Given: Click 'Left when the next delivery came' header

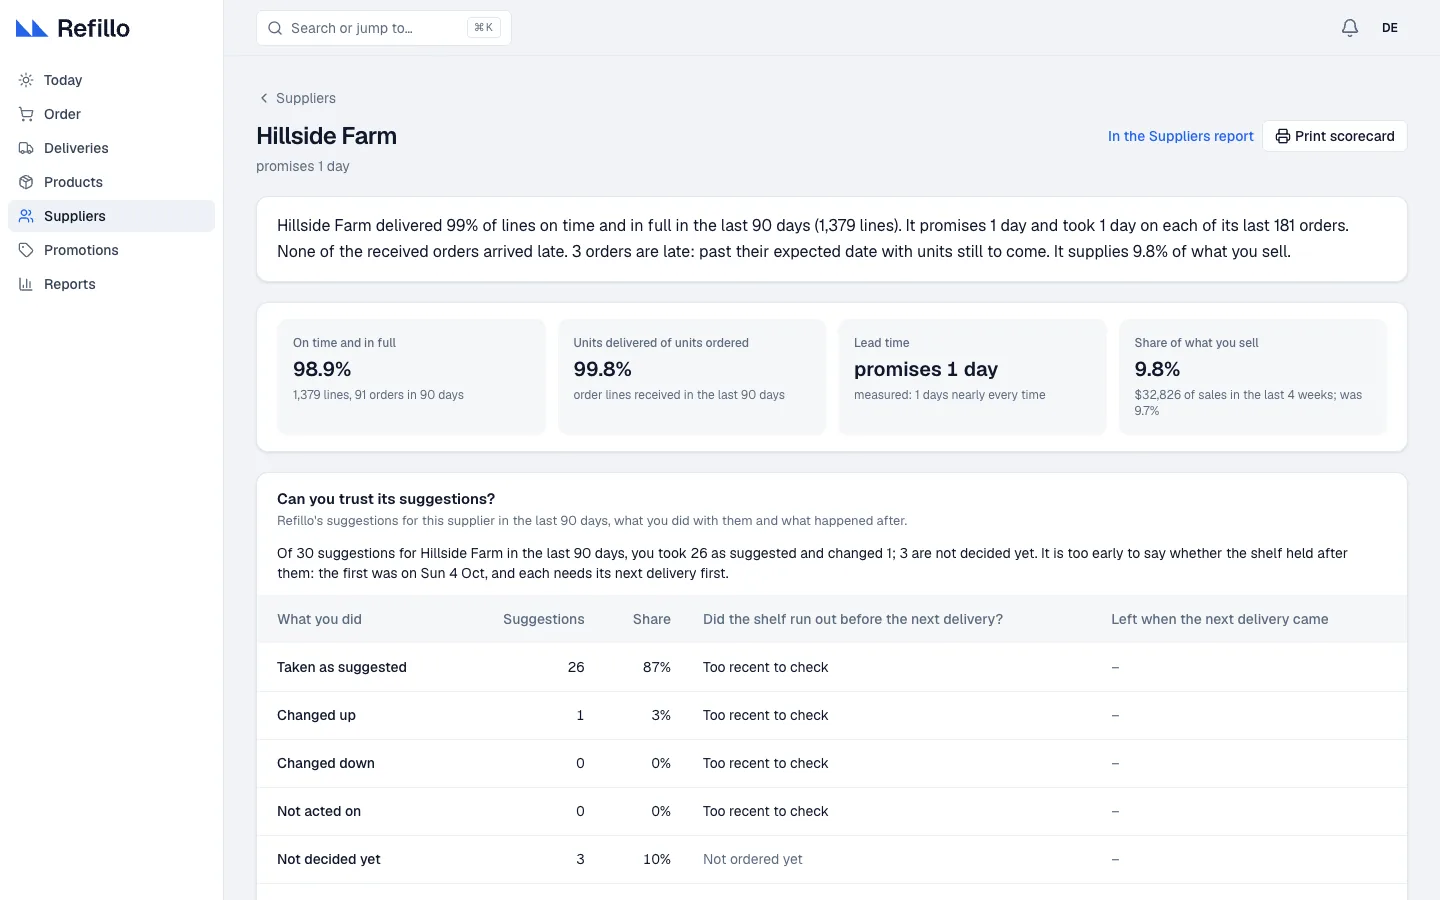Looking at the screenshot, I should point(1220,619).
